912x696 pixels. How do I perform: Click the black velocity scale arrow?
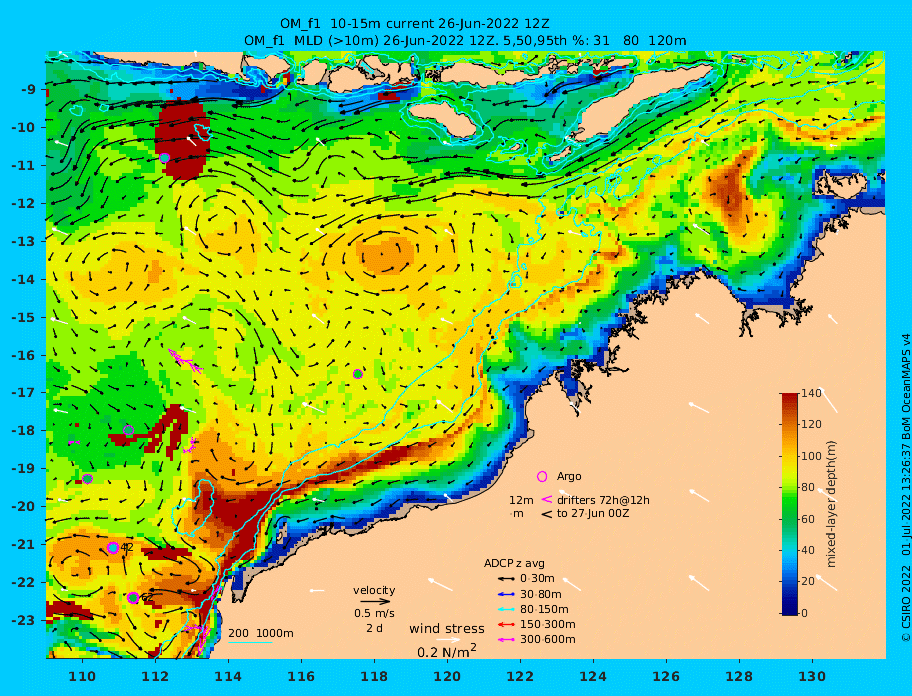pyautogui.click(x=375, y=602)
